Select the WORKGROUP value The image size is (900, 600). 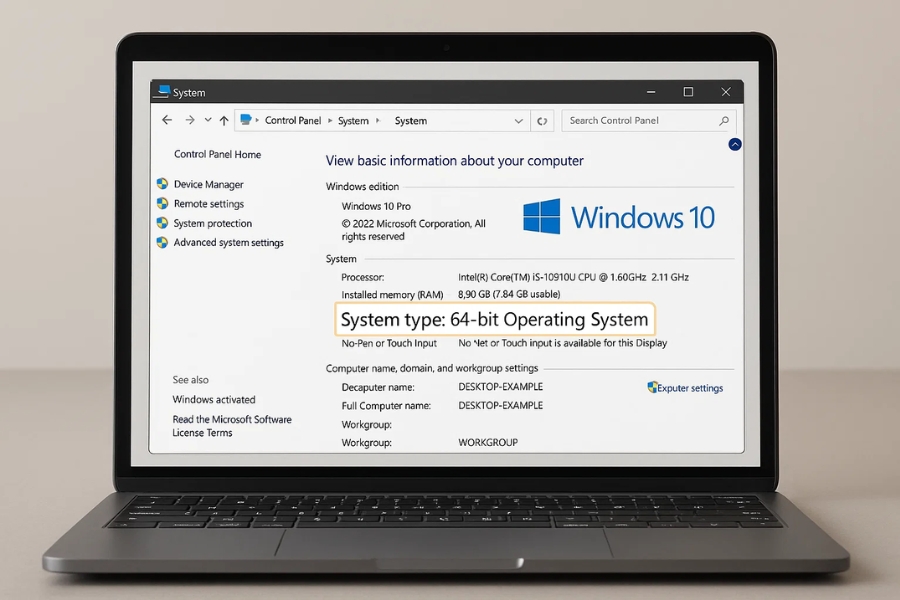[x=488, y=443]
